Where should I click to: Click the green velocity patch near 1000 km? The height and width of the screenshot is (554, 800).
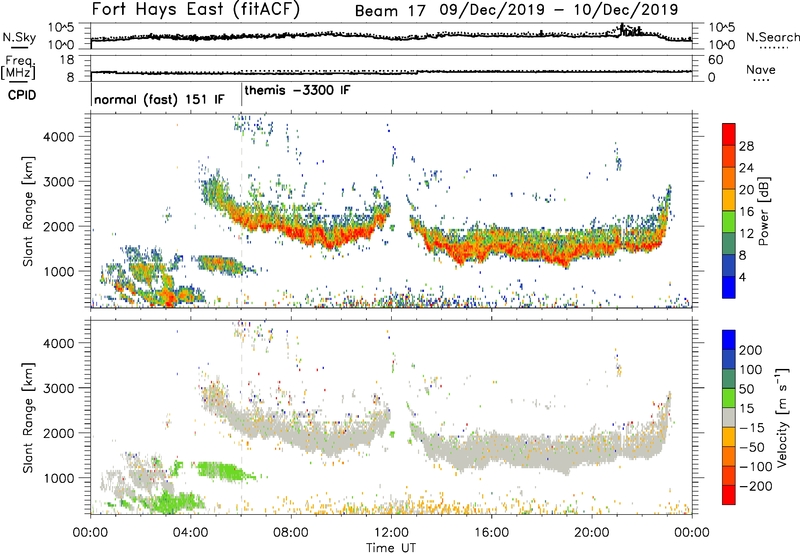click(224, 470)
